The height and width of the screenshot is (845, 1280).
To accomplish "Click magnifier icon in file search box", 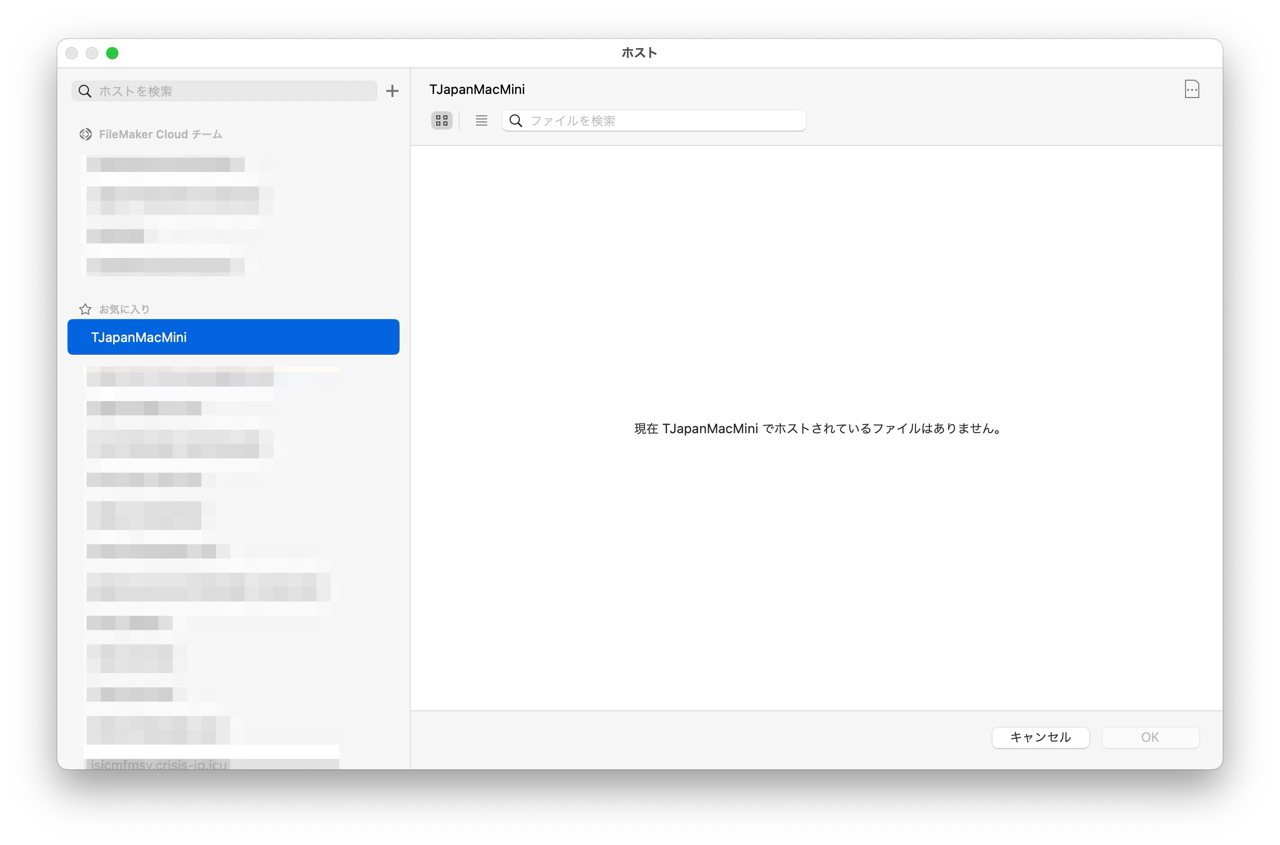I will (516, 121).
